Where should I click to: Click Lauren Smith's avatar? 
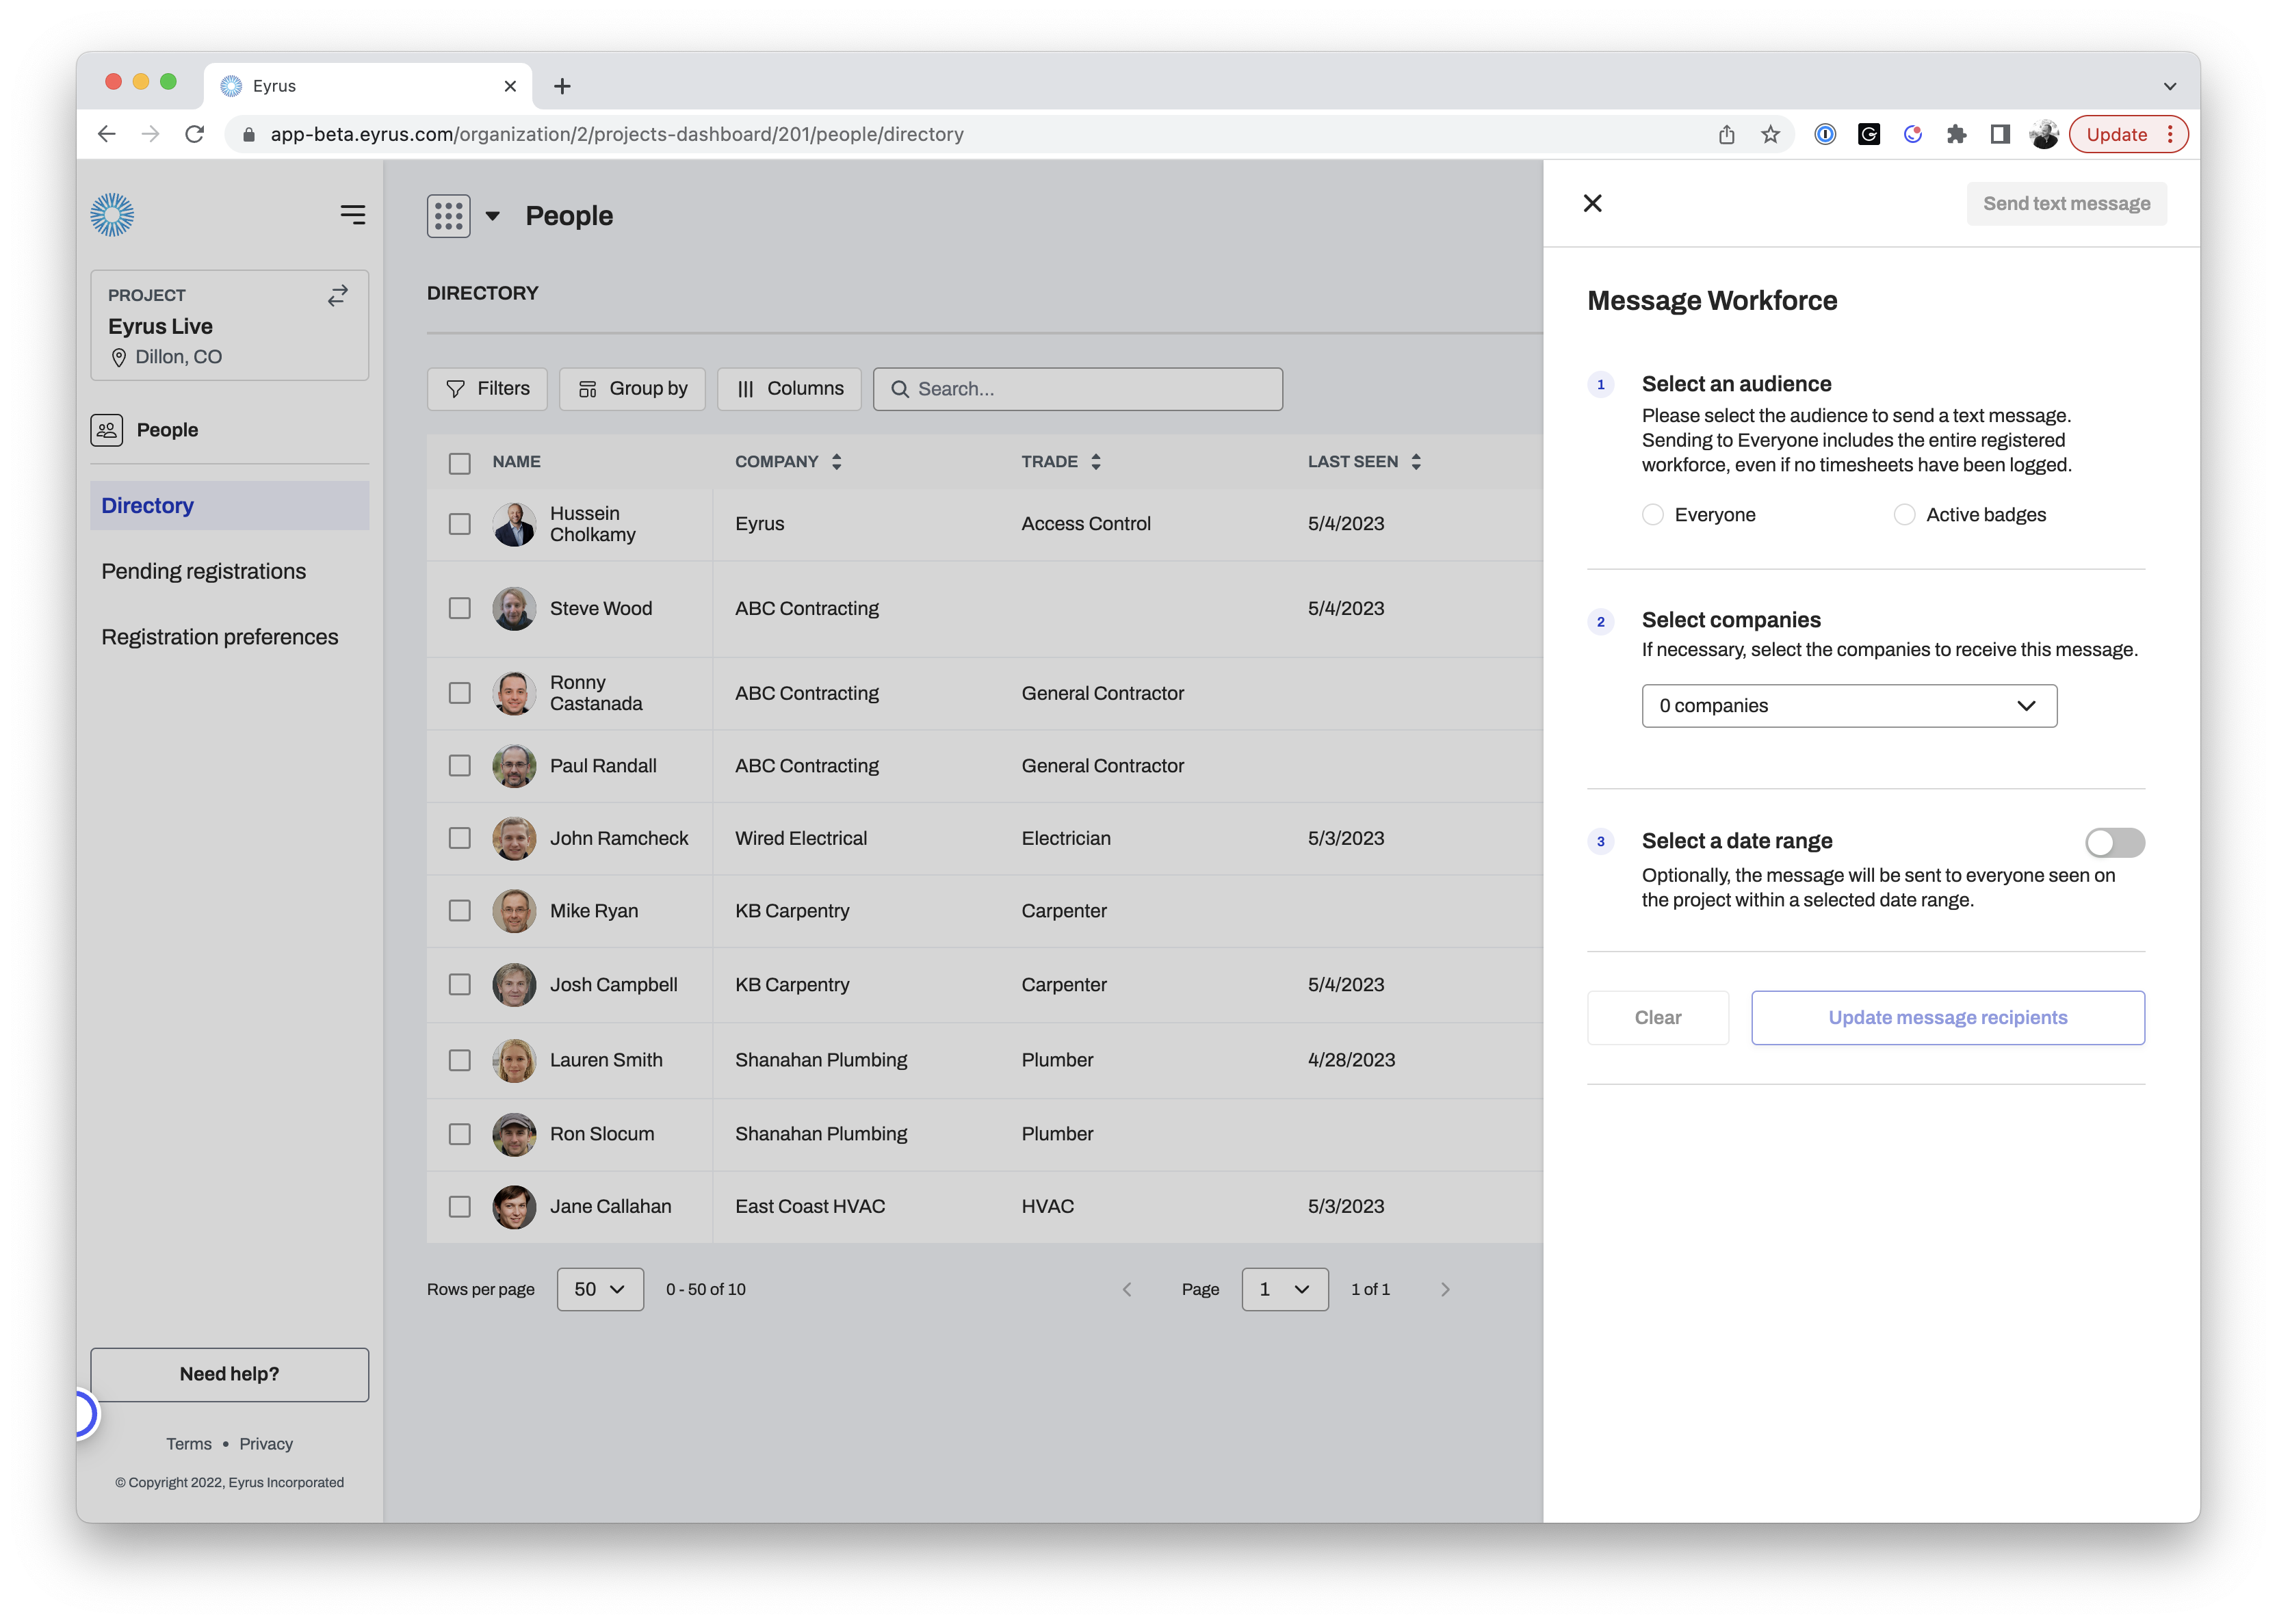(514, 1060)
